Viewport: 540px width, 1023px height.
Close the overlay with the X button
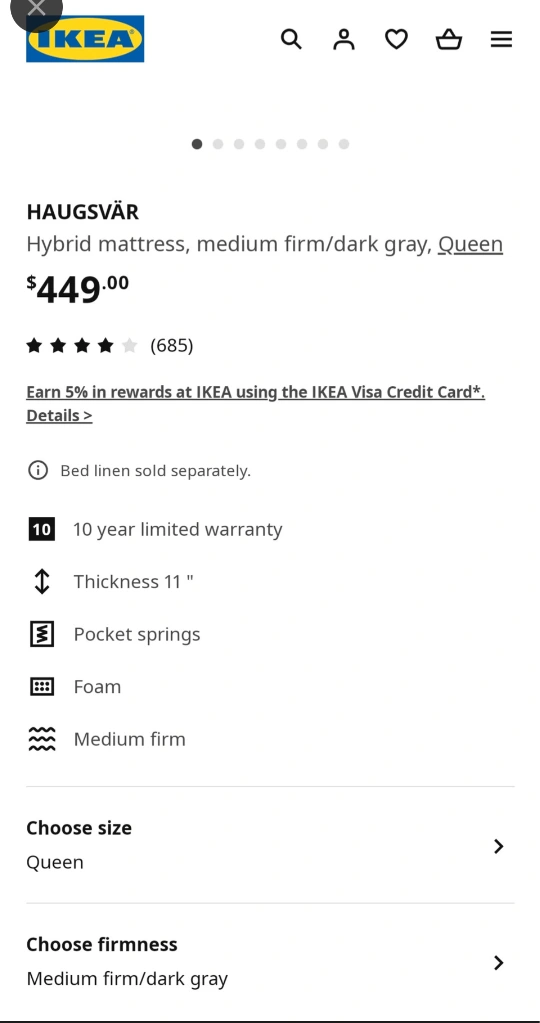pyautogui.click(x=37, y=9)
